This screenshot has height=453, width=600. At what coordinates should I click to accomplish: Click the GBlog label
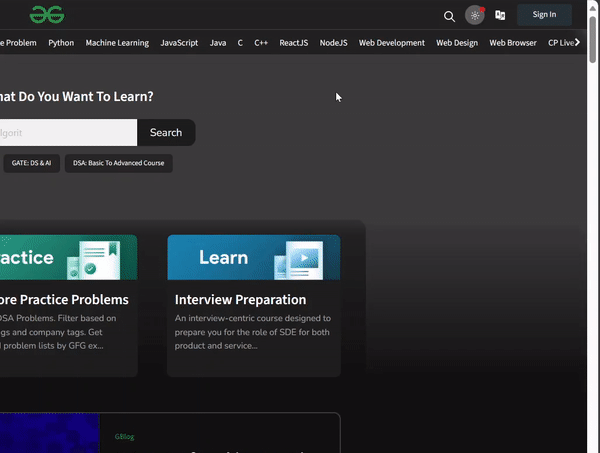pyautogui.click(x=124, y=437)
